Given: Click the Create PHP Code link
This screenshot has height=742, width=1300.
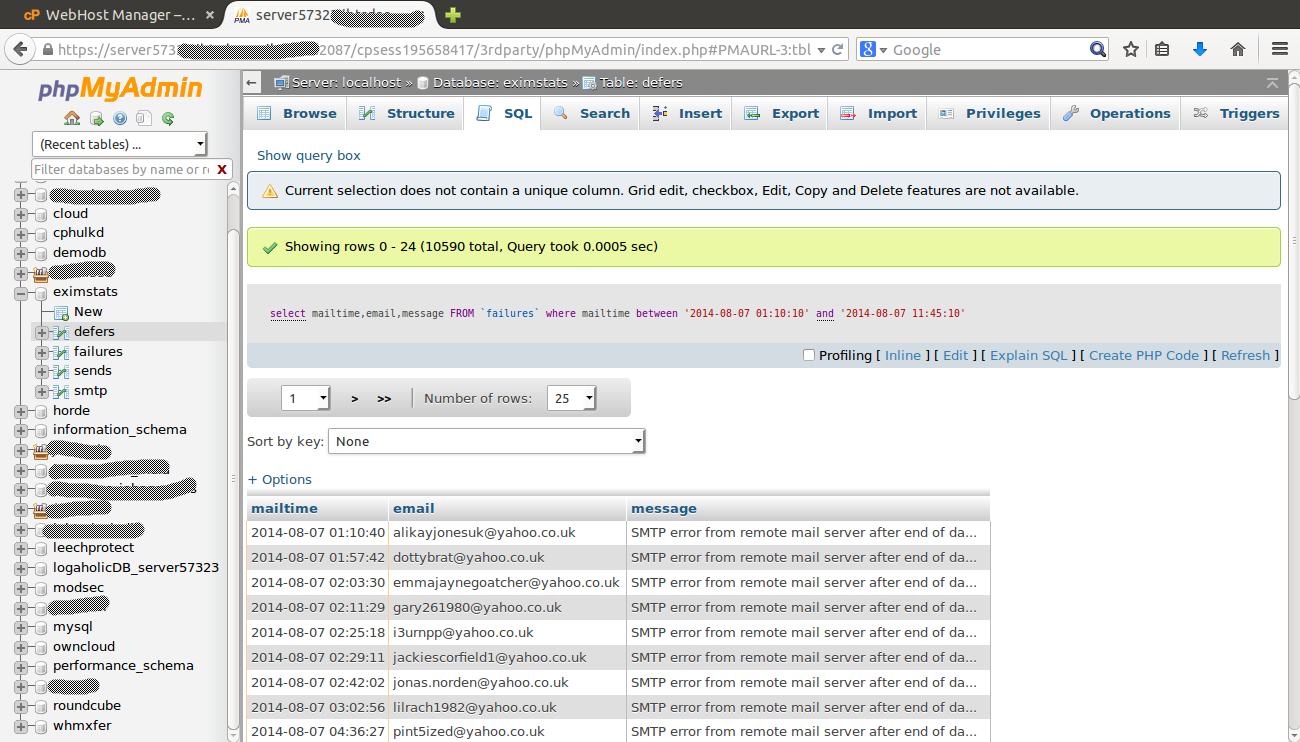Looking at the screenshot, I should tap(1144, 355).
